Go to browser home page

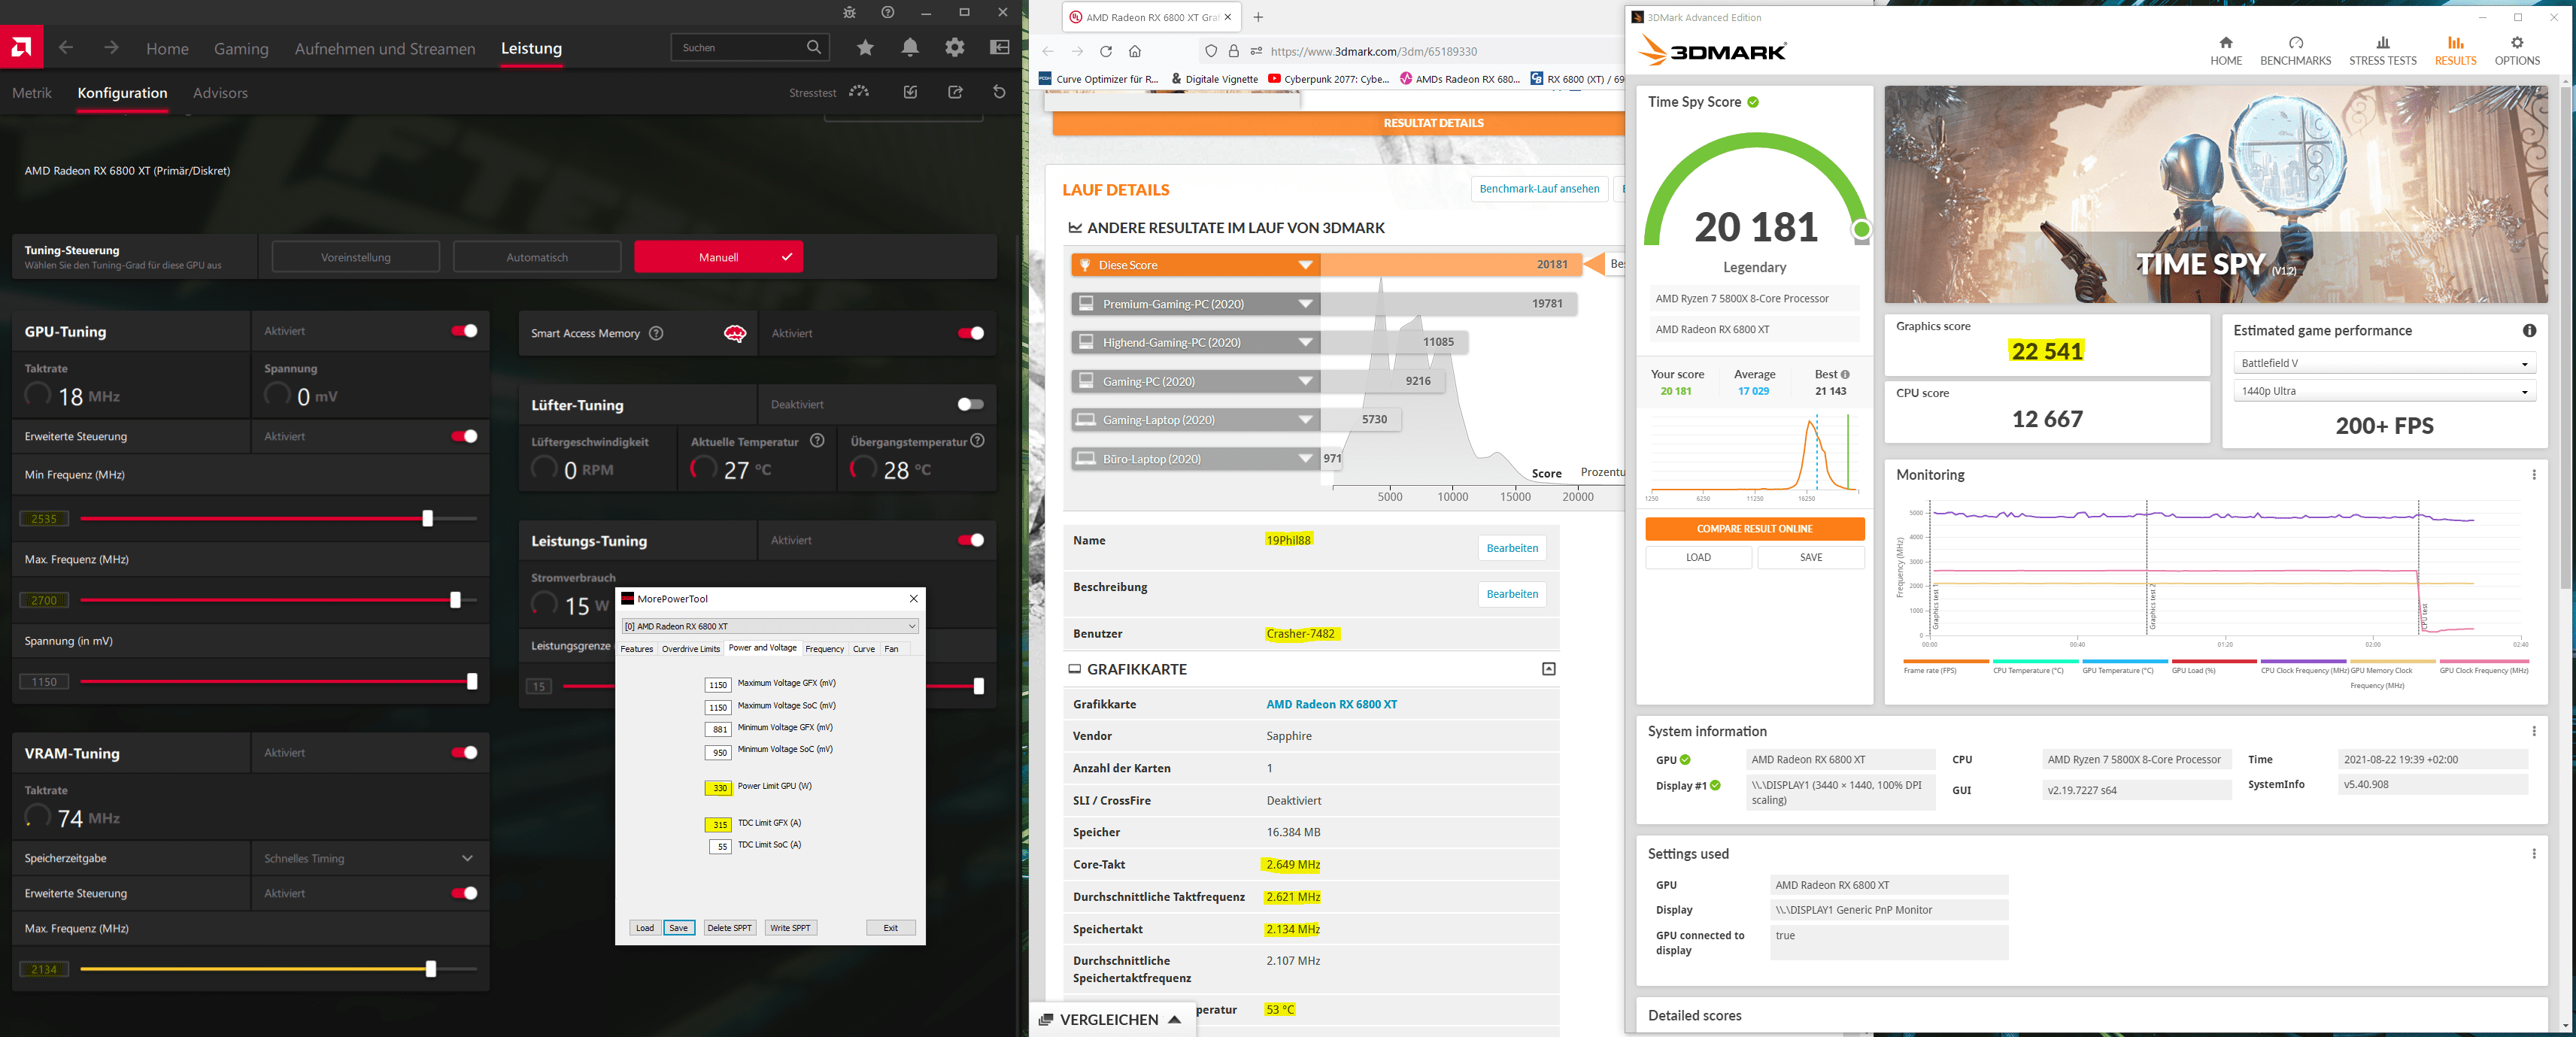click(1135, 51)
